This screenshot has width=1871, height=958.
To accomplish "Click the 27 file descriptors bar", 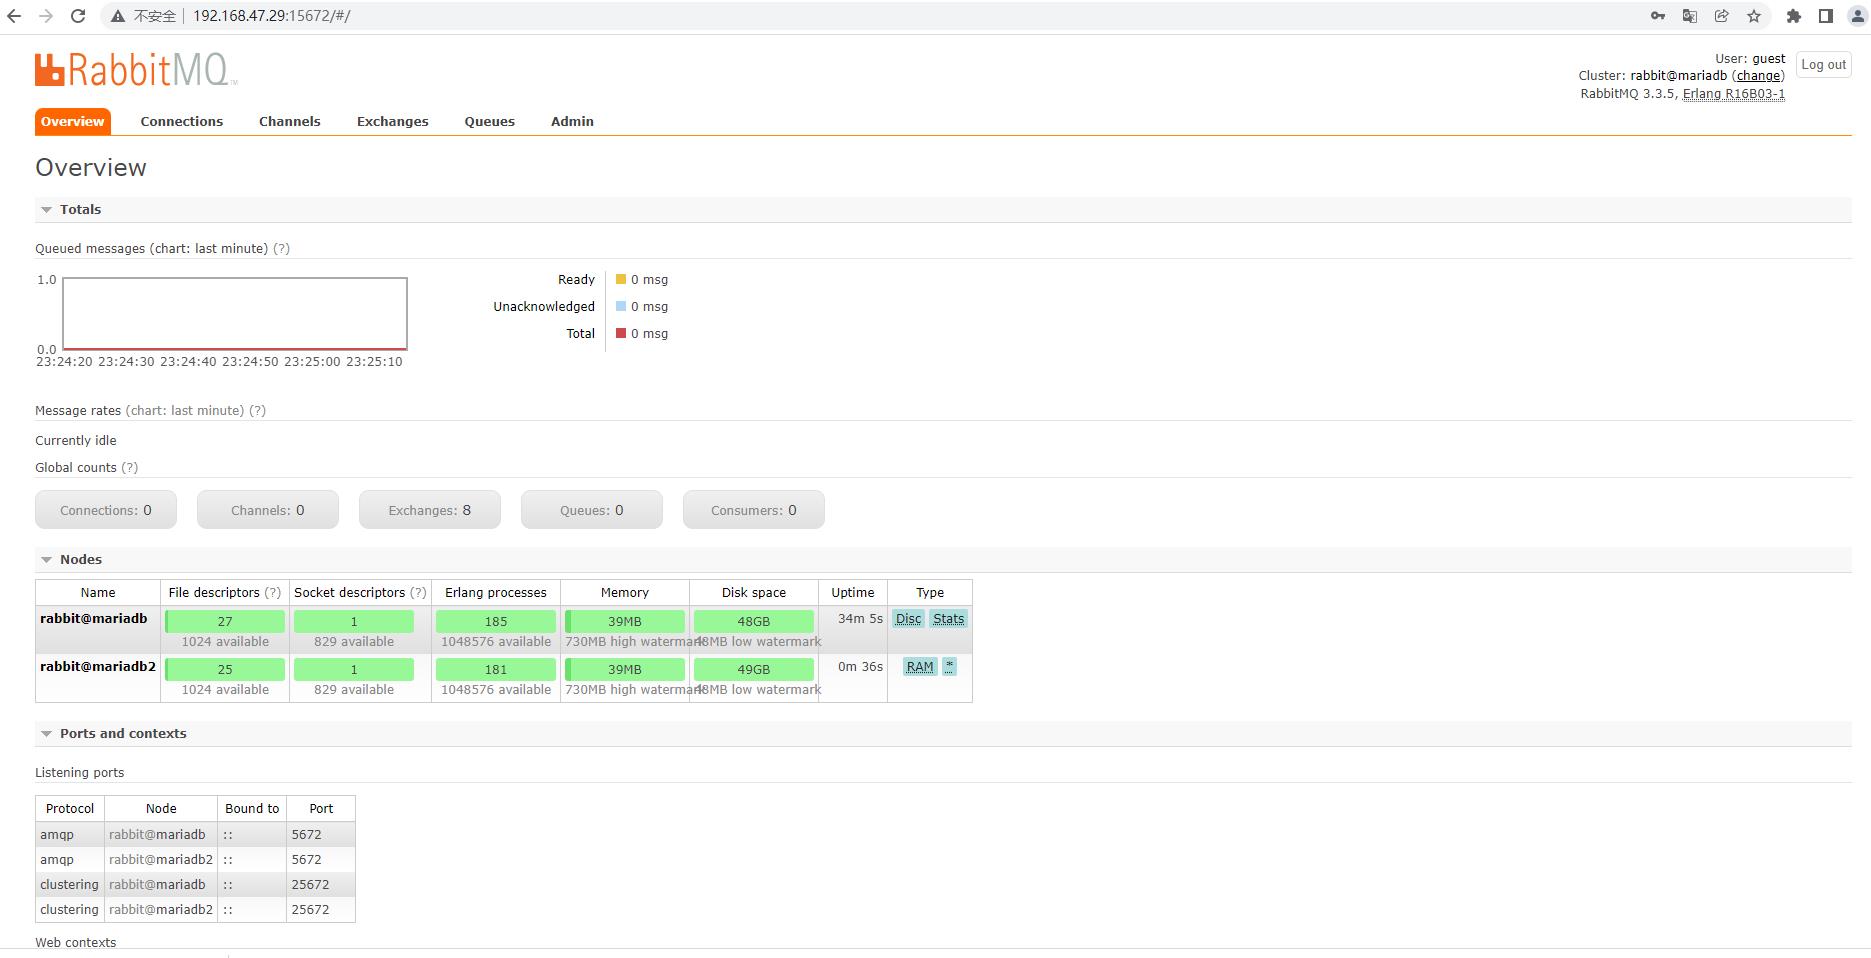I will tap(225, 621).
